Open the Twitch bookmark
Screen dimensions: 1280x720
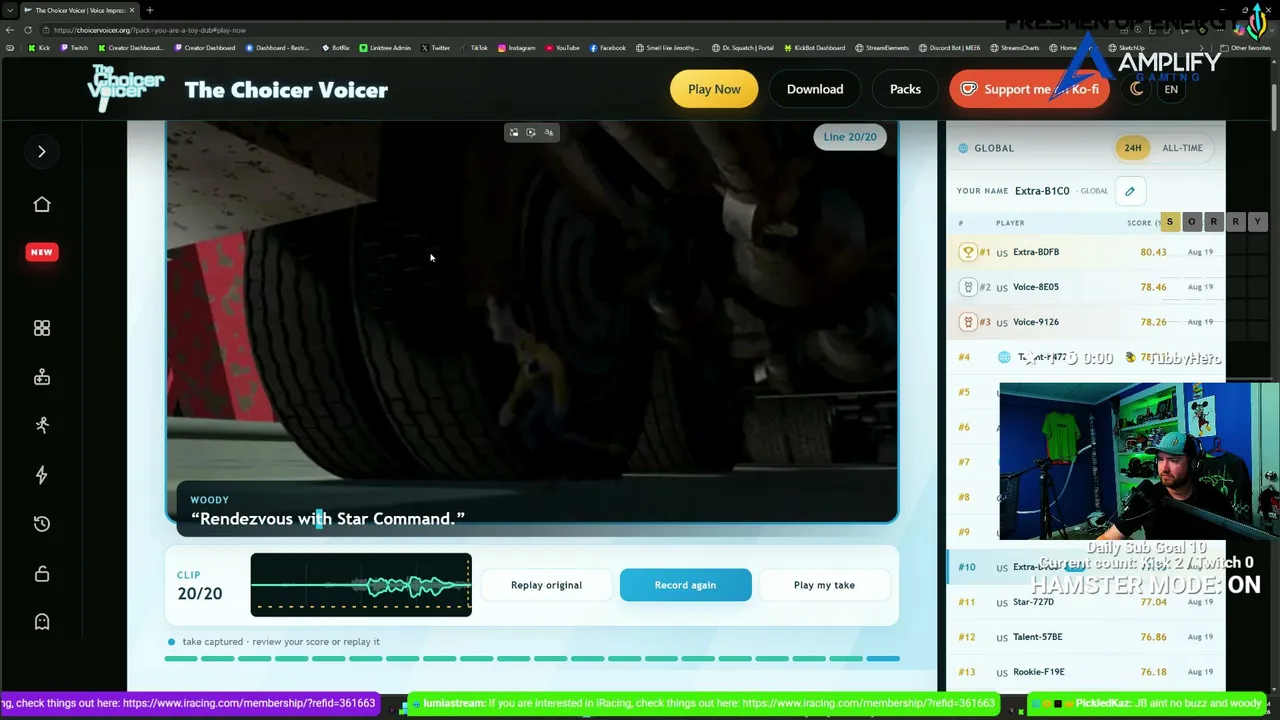coord(74,48)
